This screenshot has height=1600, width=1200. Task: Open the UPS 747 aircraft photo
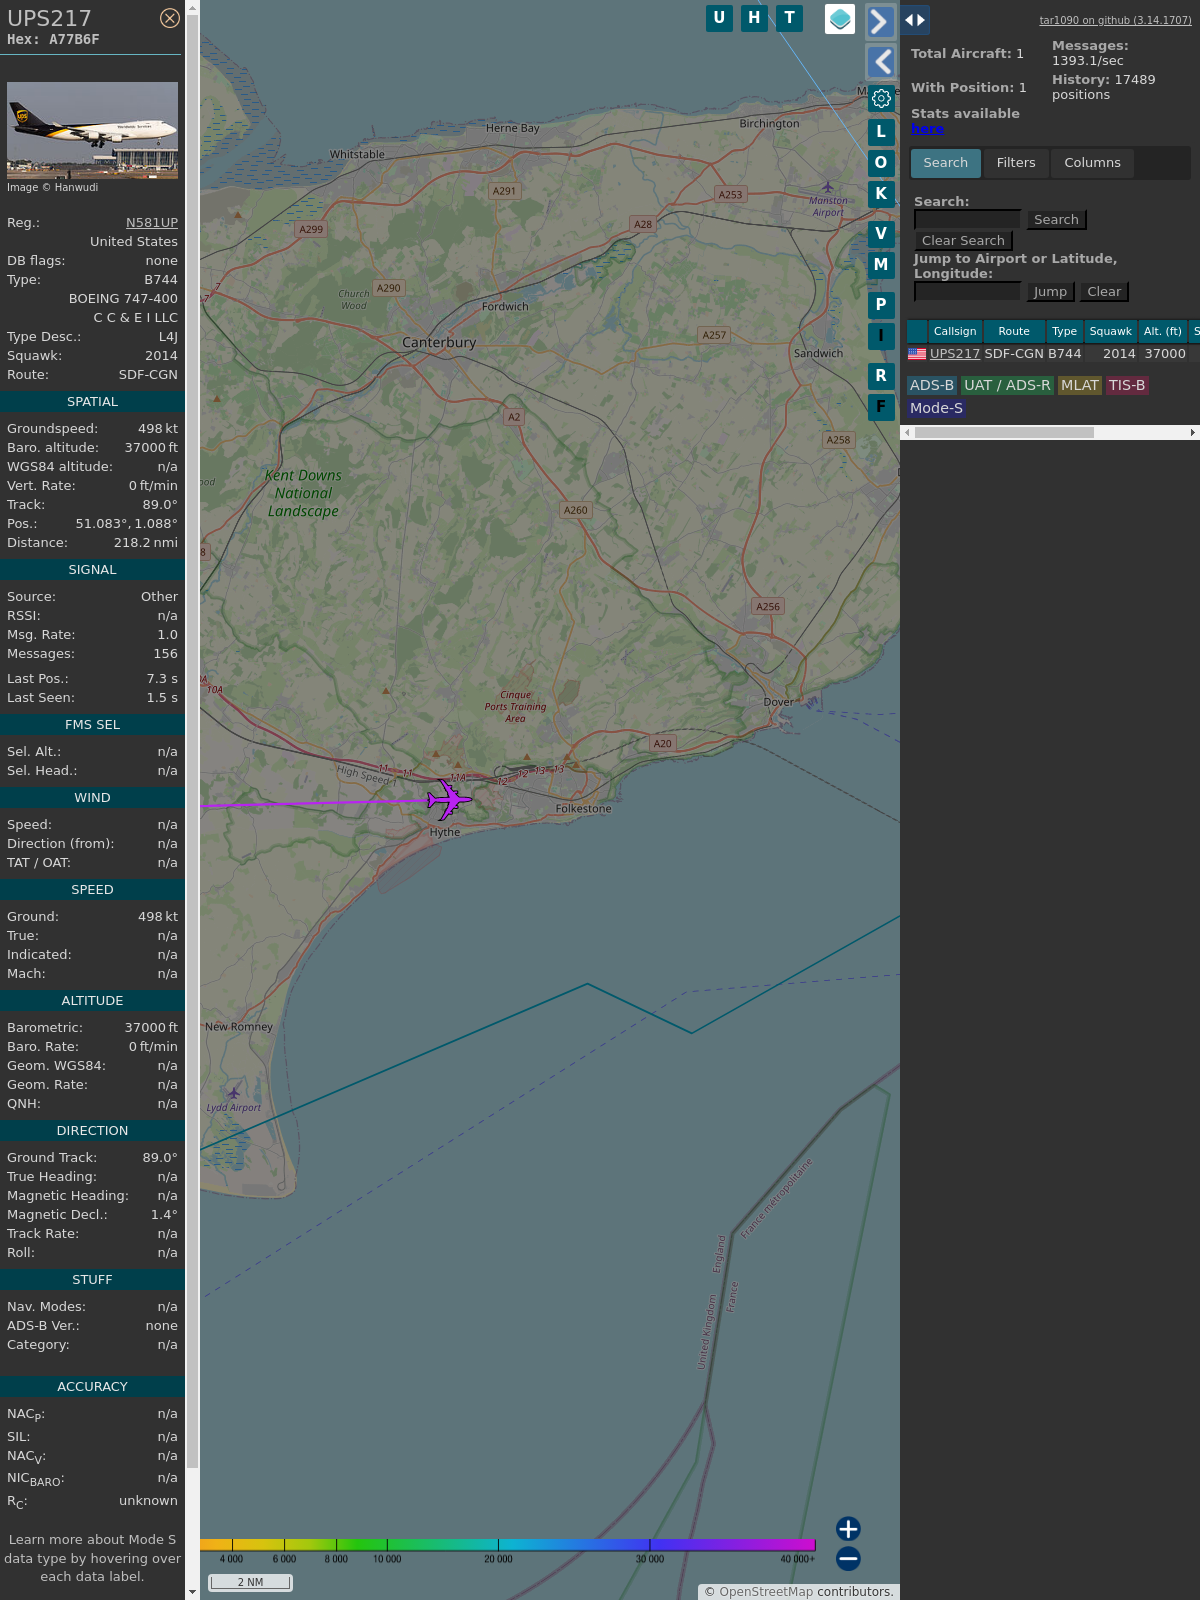92,130
